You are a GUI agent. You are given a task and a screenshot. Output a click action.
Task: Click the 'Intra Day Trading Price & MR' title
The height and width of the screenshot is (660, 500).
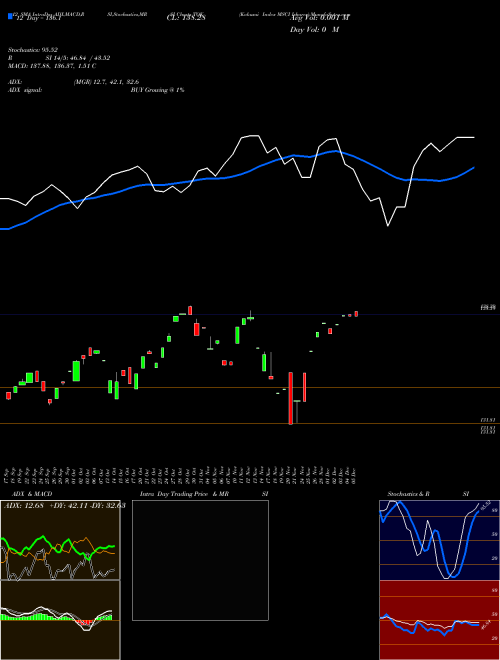pos(184,494)
